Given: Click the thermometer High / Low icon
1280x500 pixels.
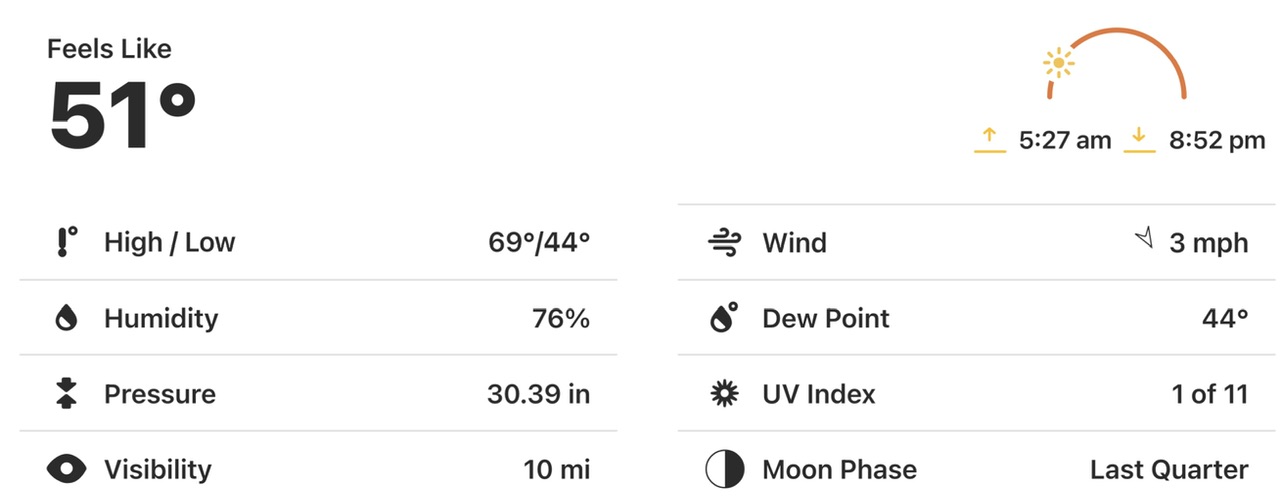Looking at the screenshot, I should point(67,242).
